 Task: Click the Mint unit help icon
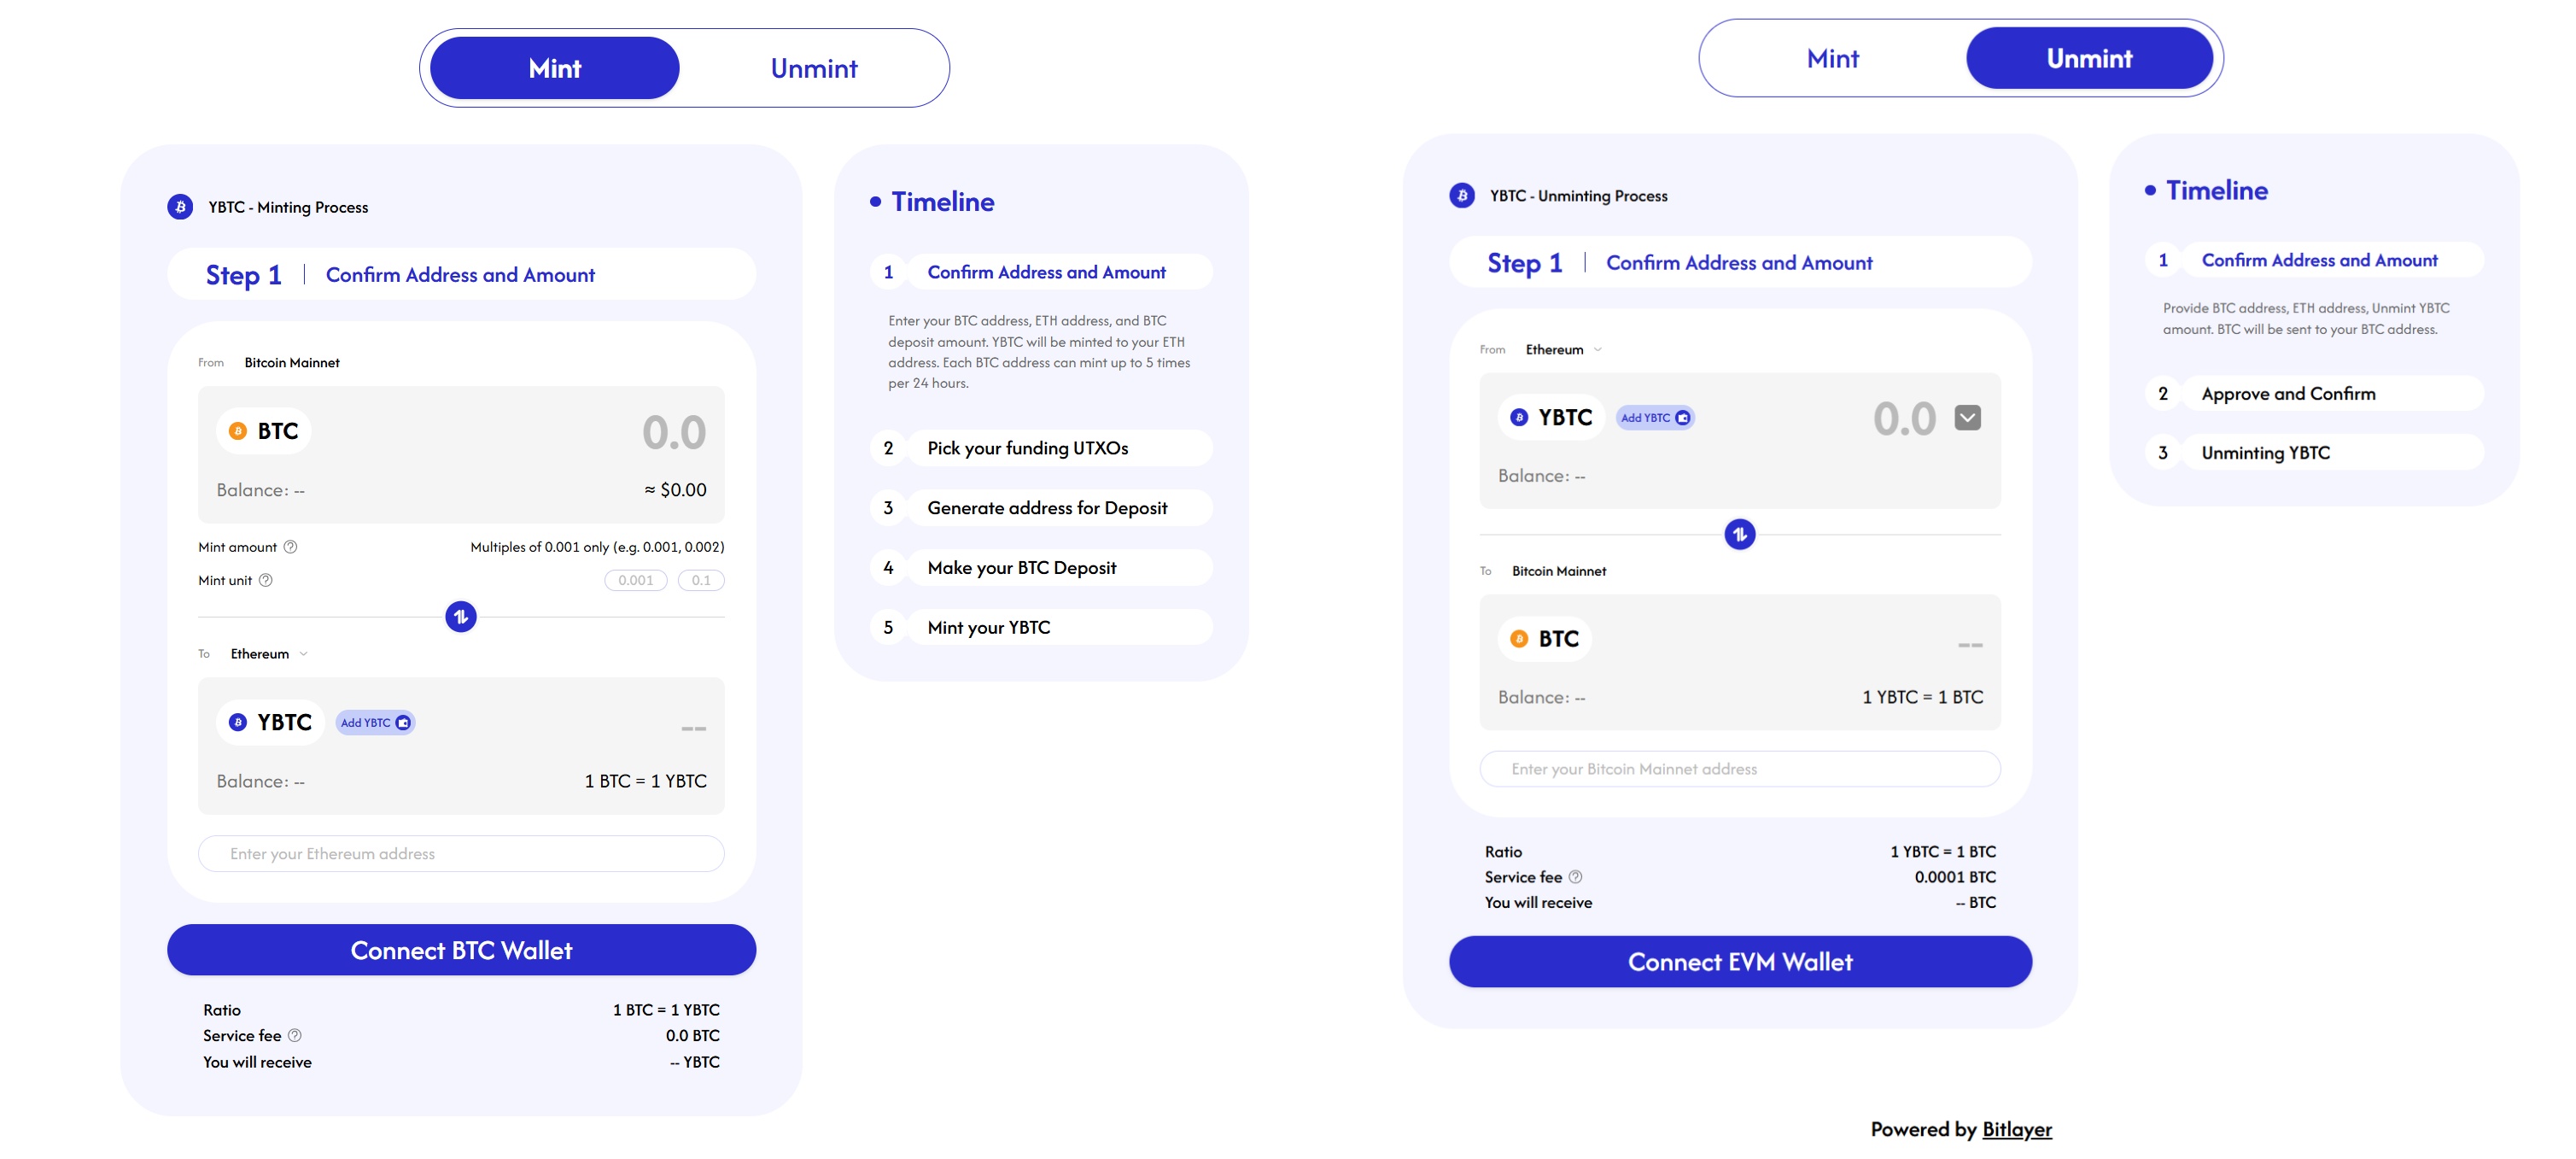pos(266,580)
